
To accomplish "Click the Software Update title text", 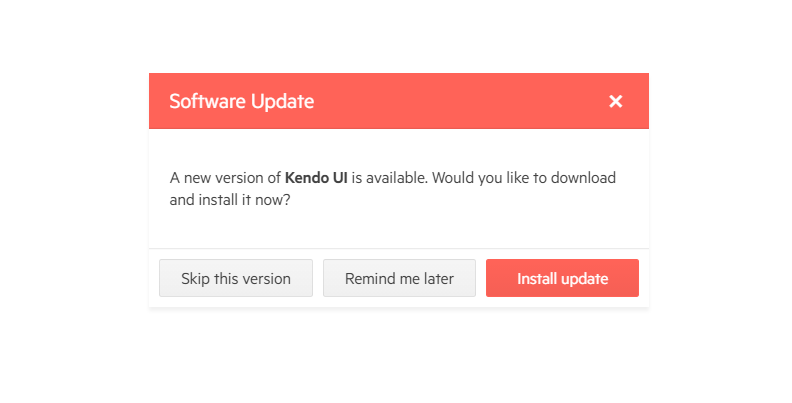I will (241, 101).
